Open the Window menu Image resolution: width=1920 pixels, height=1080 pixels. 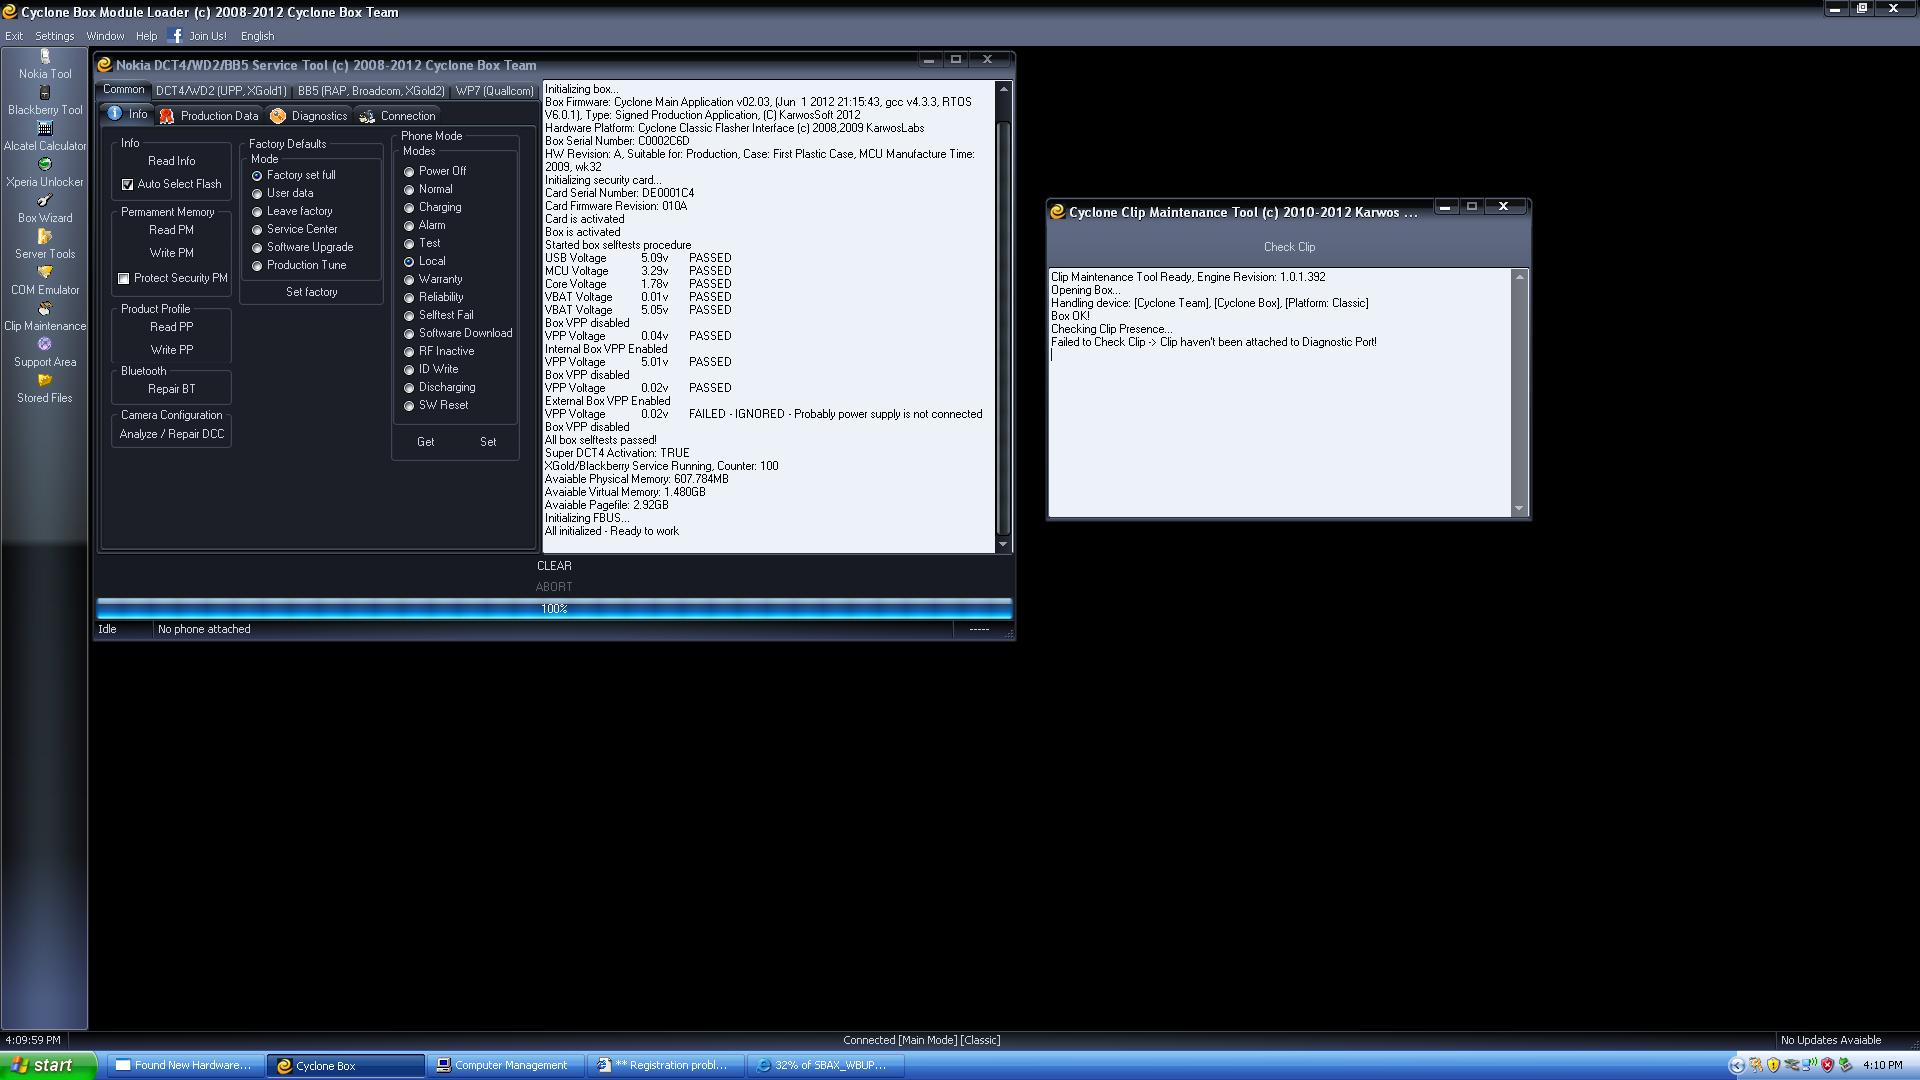click(105, 36)
